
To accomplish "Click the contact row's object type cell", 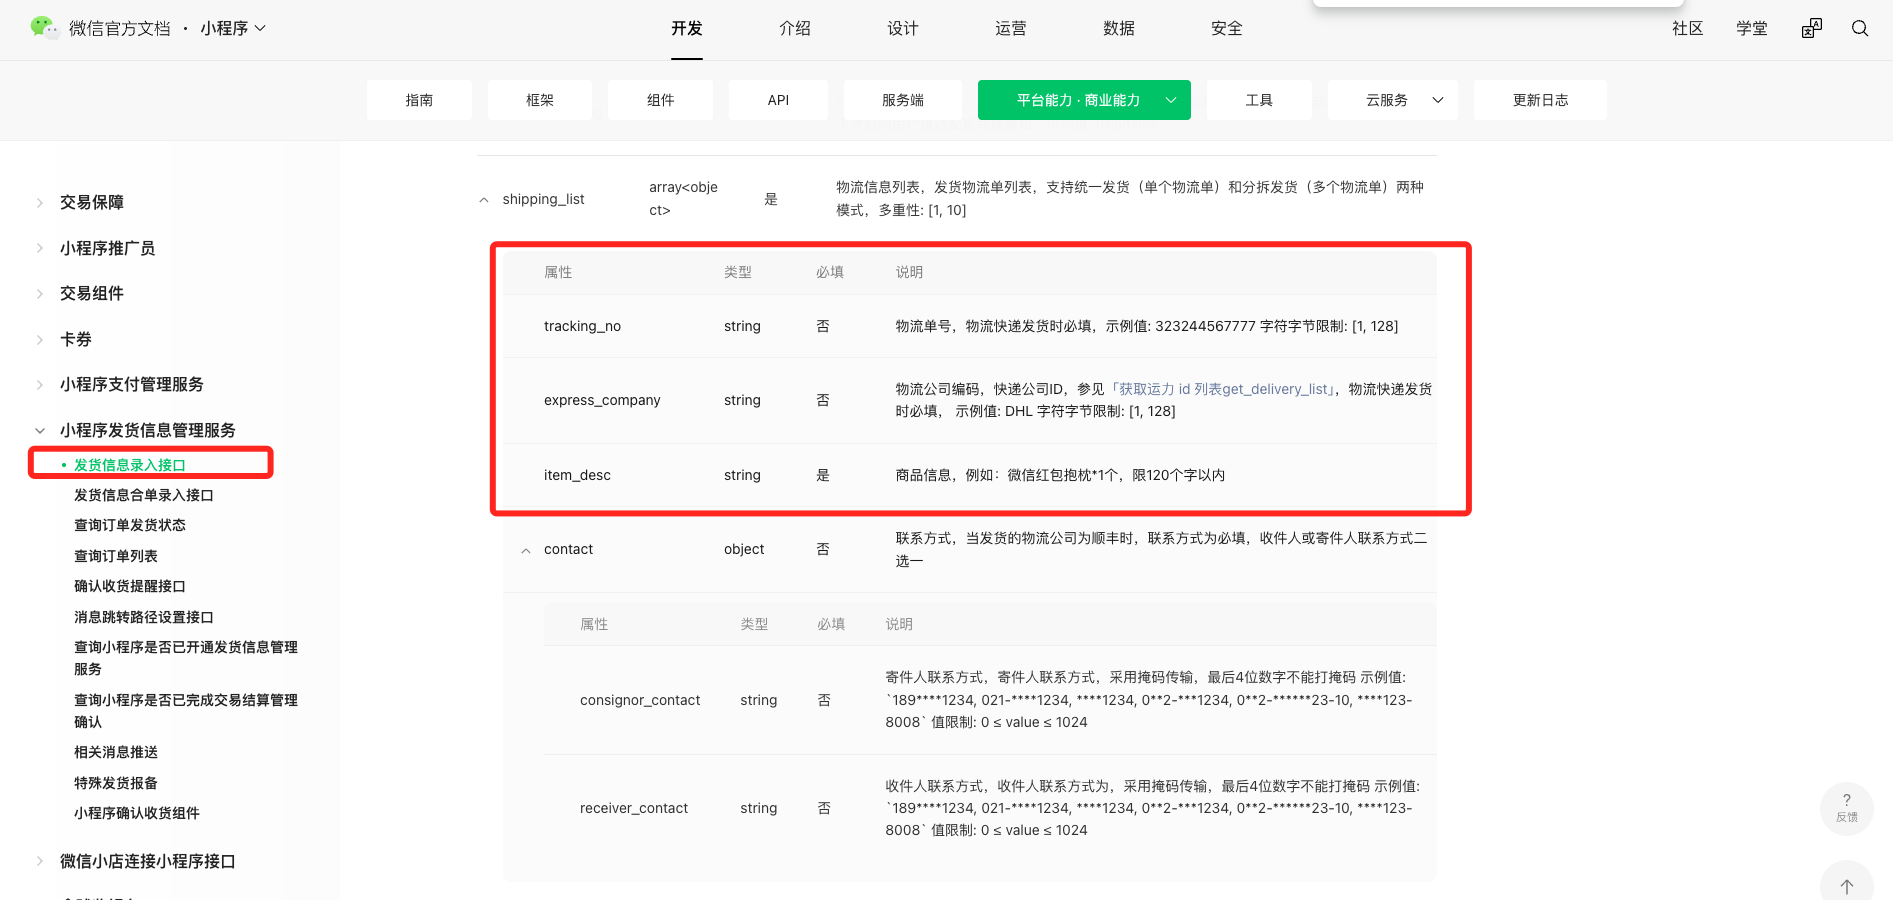I will 744,549.
